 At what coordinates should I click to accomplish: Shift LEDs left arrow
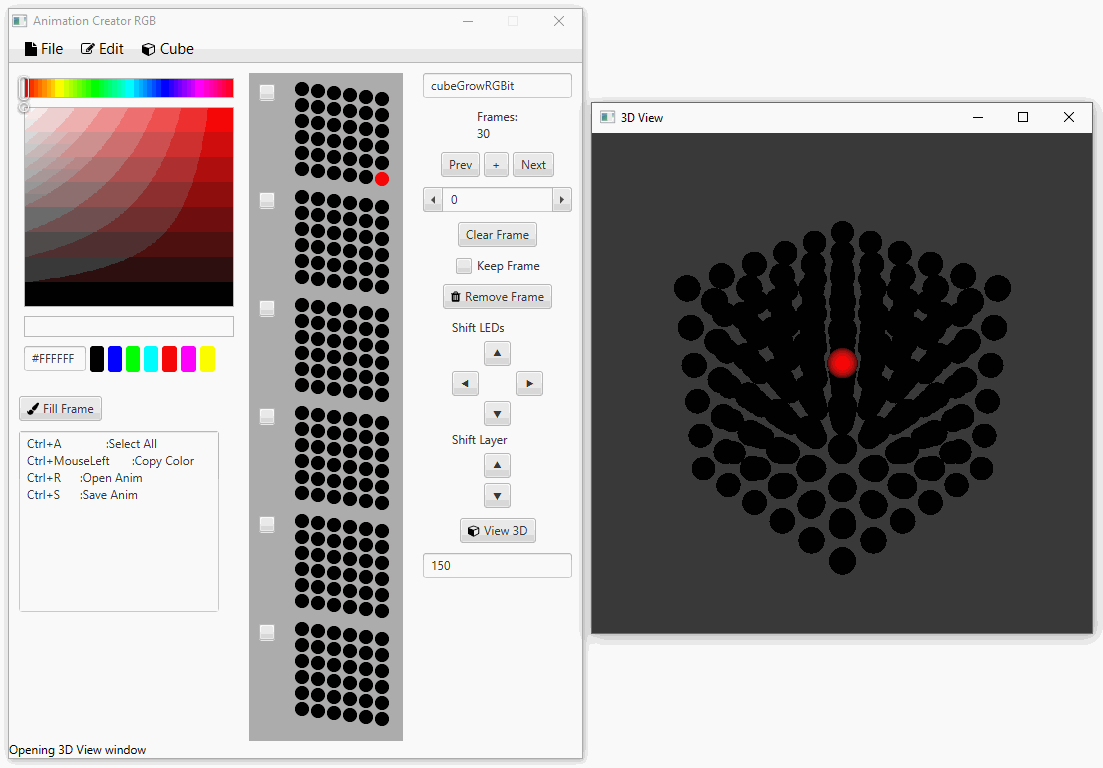465,383
